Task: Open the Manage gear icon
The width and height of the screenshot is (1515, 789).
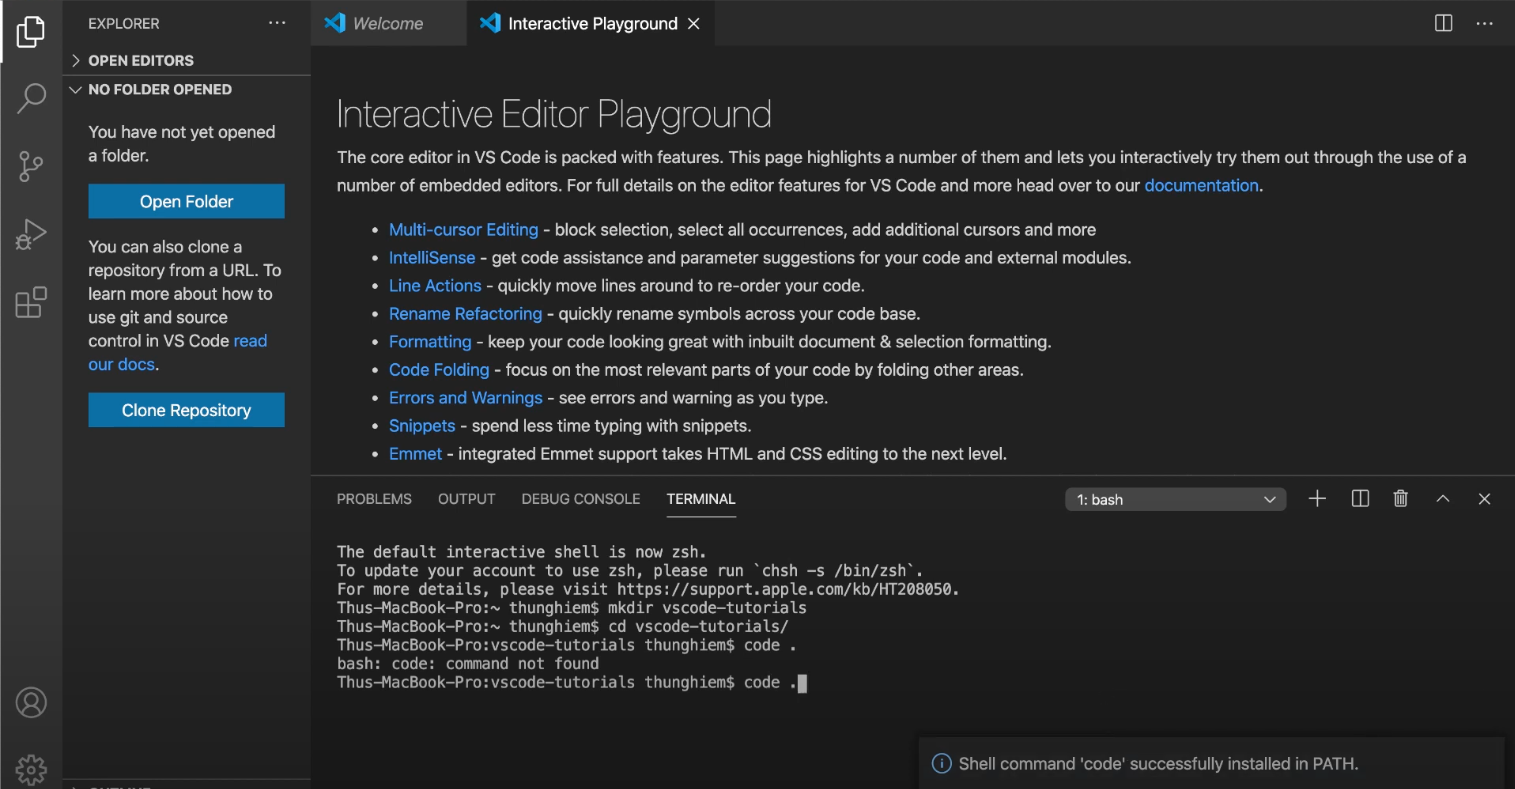Action: (31, 769)
